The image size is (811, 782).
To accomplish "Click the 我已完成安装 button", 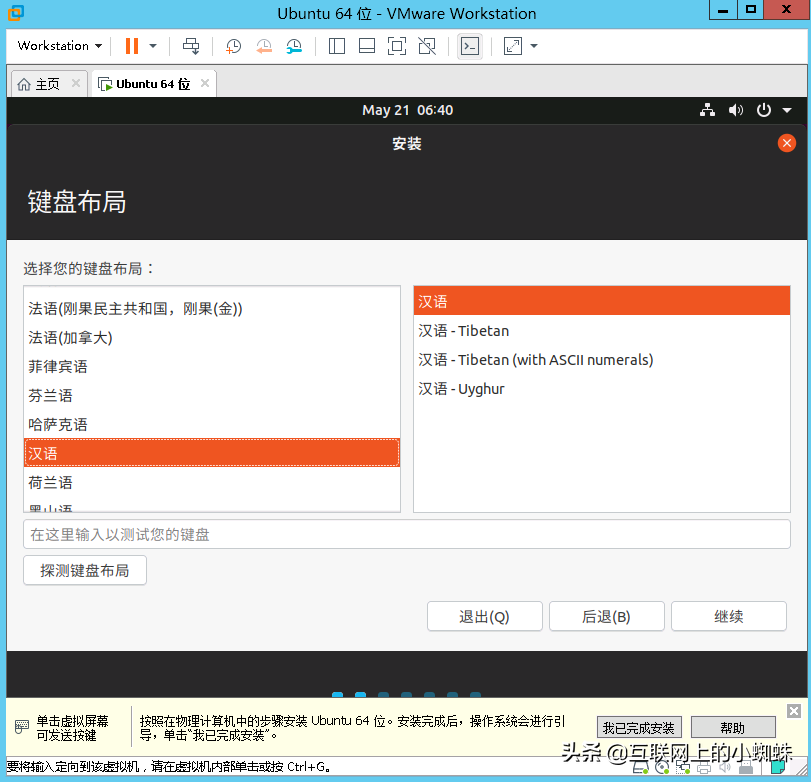I will point(639,727).
